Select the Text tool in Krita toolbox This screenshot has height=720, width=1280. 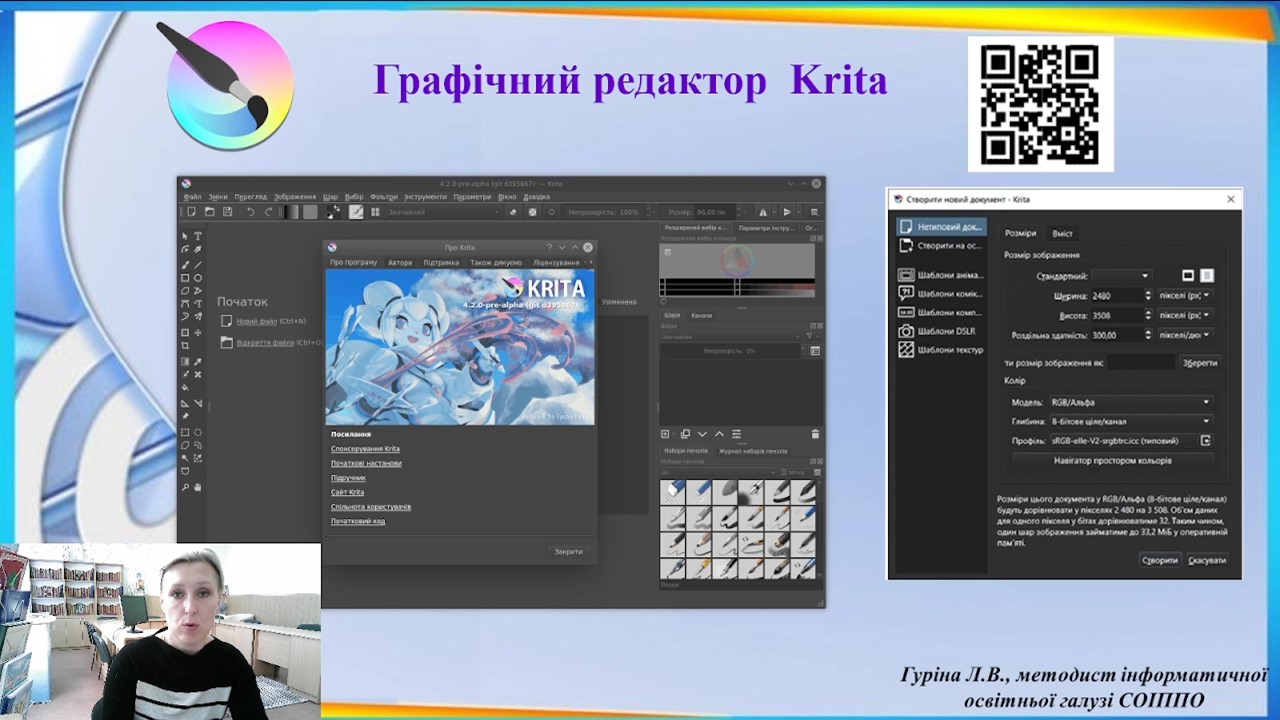198,236
